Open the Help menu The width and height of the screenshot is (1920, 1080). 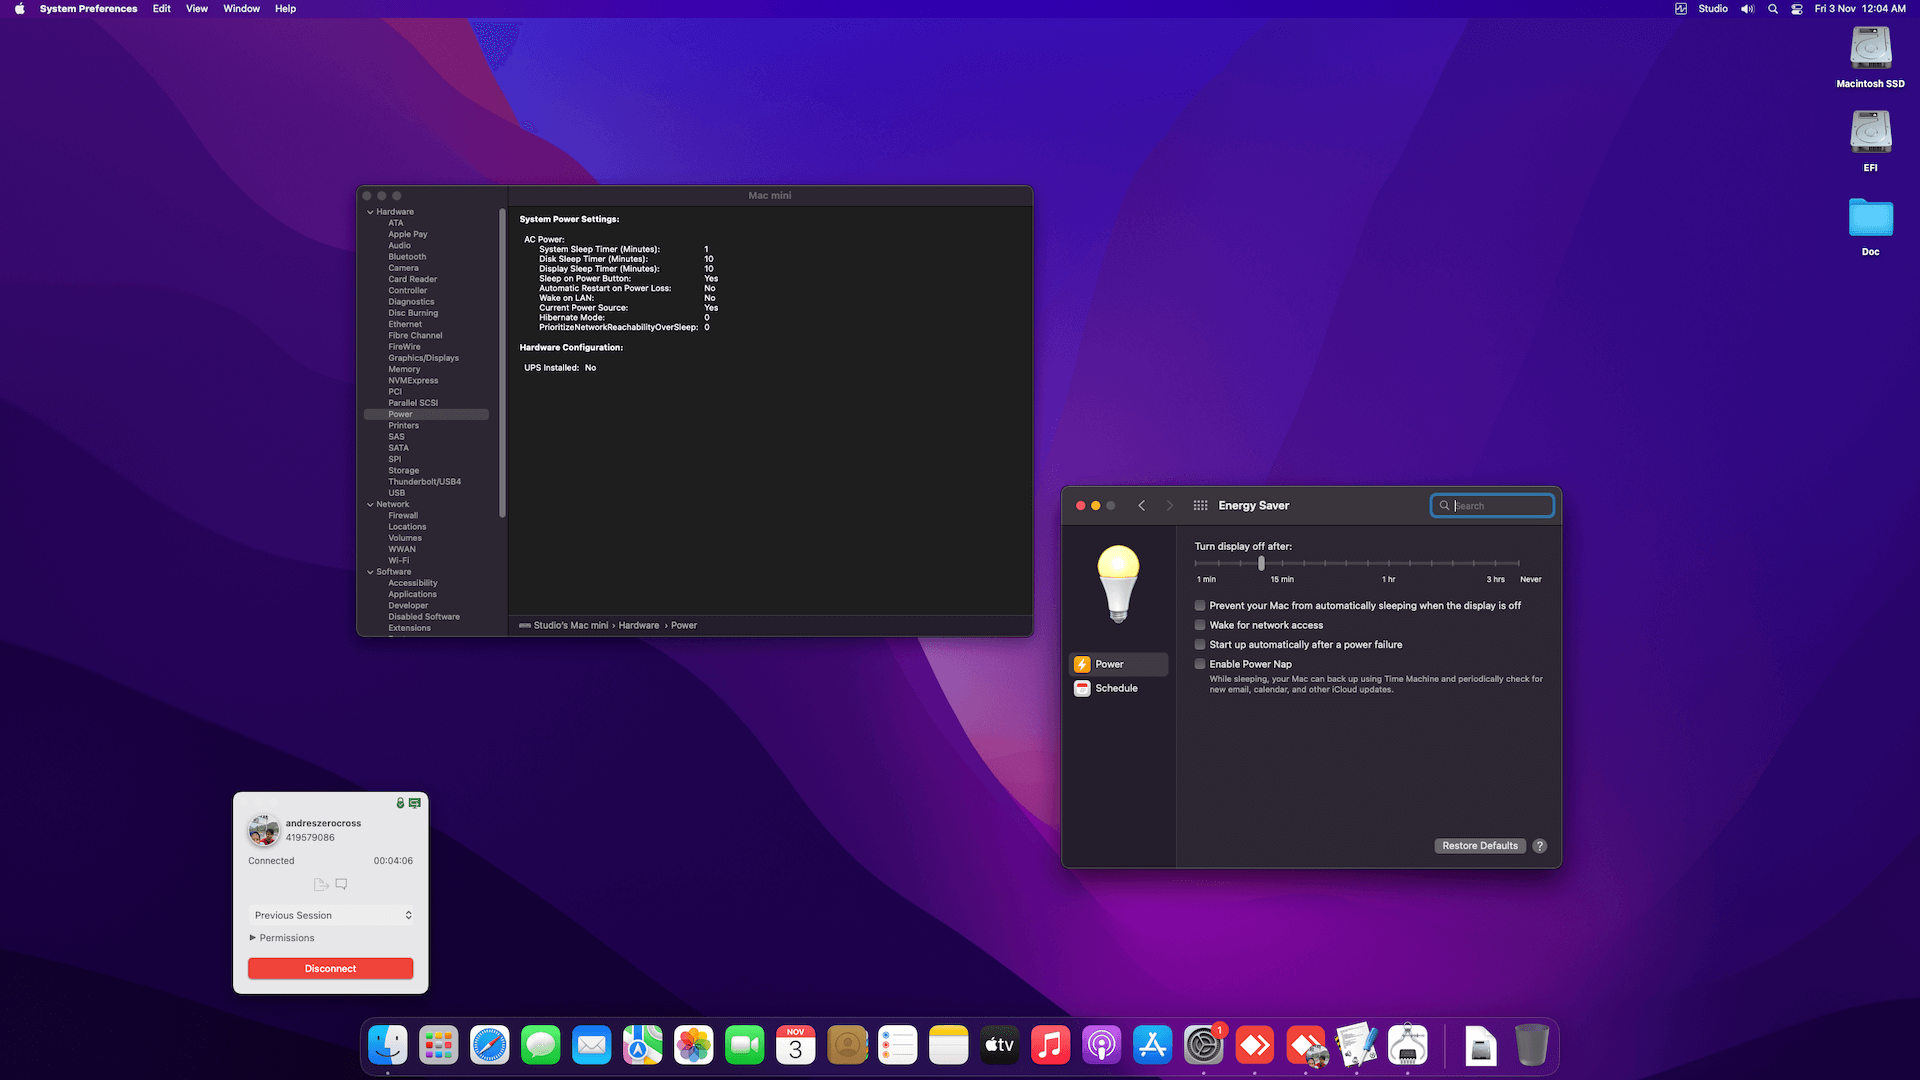285,9
